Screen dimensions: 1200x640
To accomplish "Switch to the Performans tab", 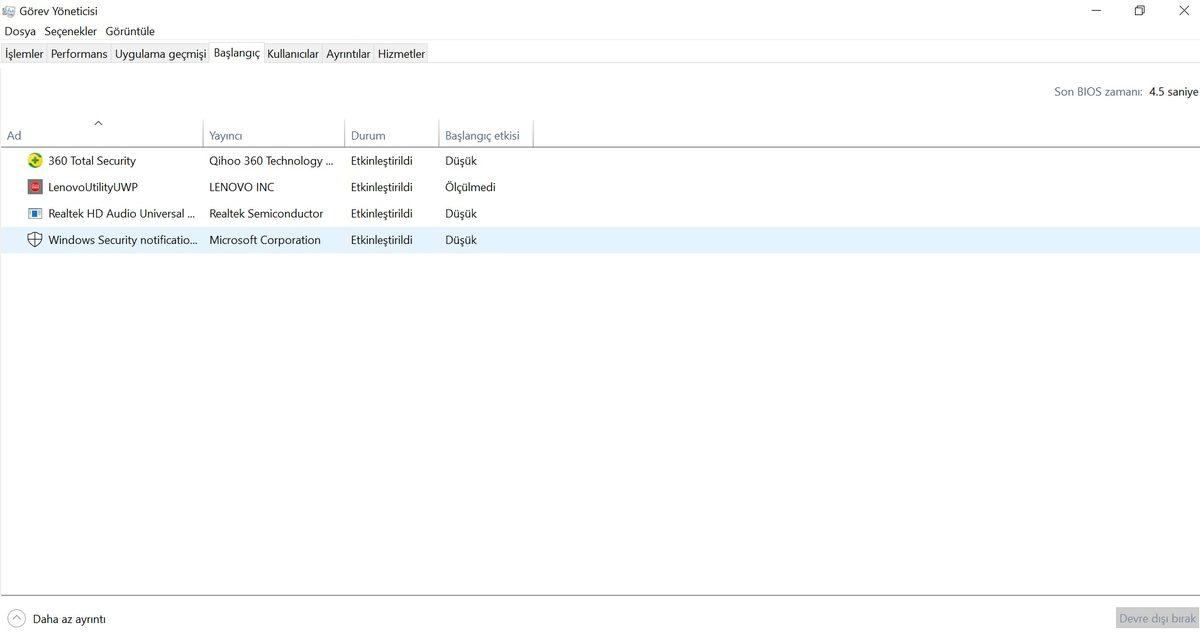I will click(x=79, y=54).
